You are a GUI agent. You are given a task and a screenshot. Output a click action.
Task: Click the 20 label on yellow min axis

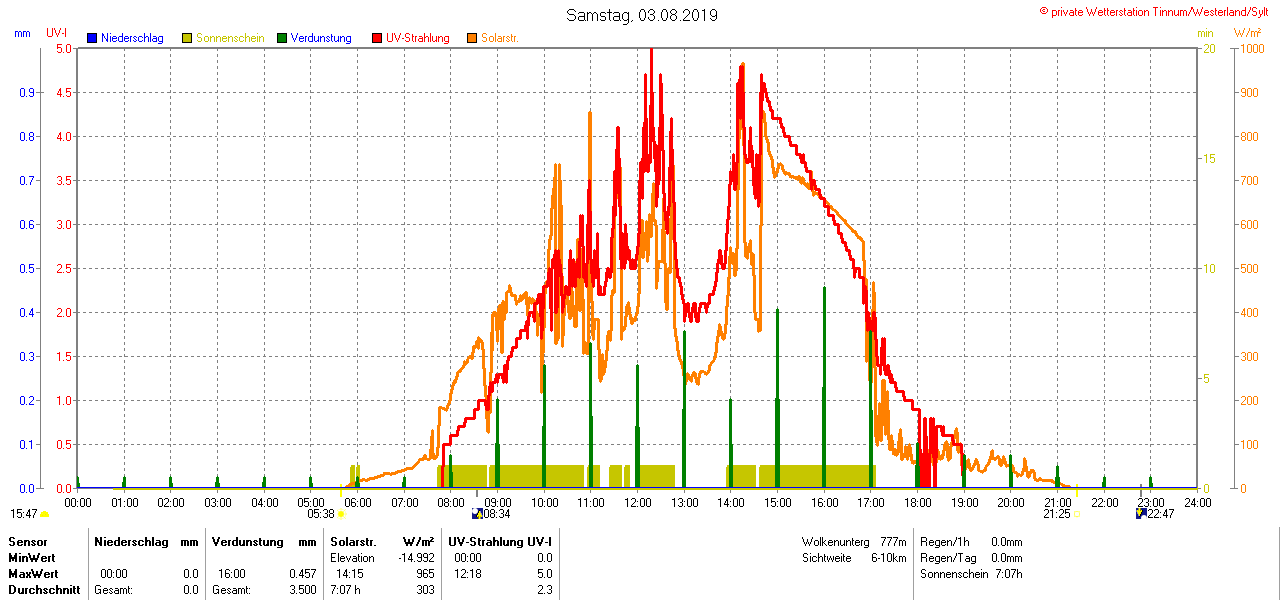pos(1208,48)
